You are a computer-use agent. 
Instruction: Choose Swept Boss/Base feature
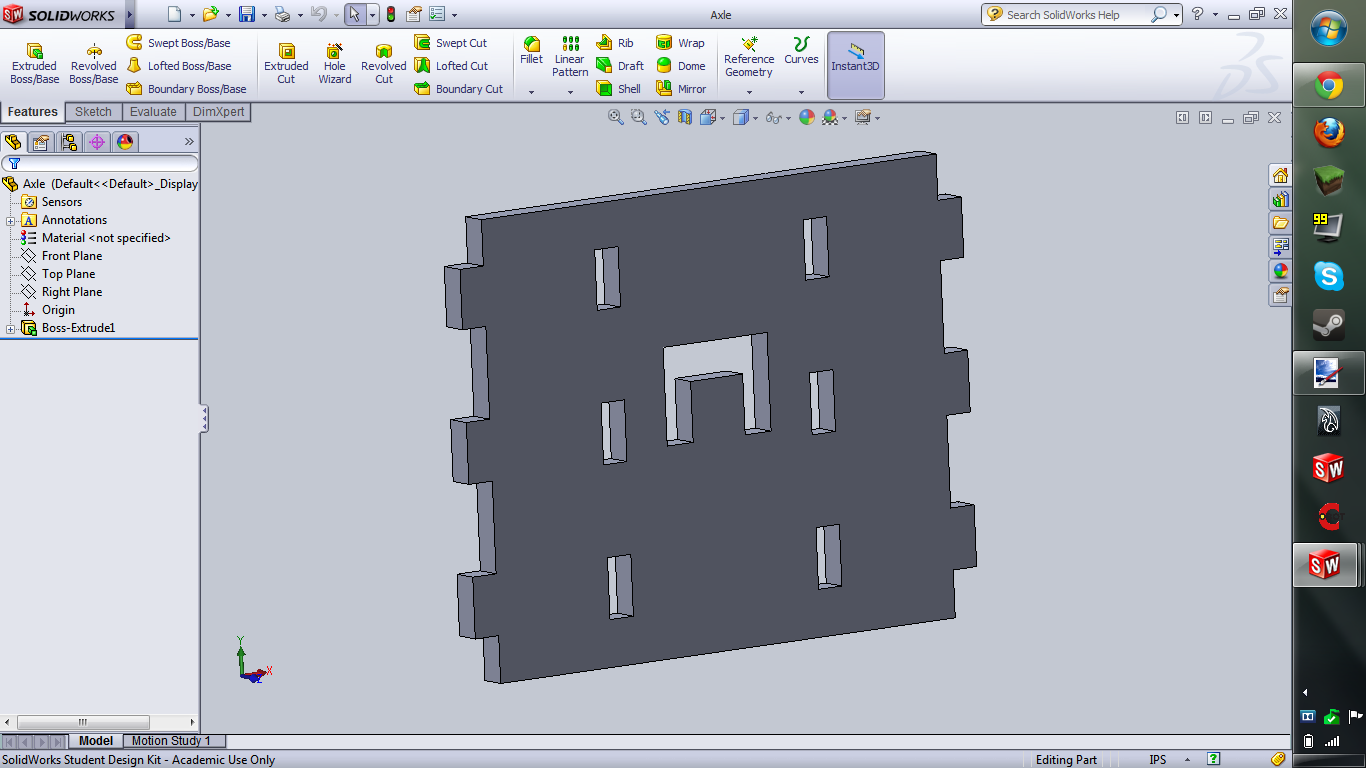point(178,43)
